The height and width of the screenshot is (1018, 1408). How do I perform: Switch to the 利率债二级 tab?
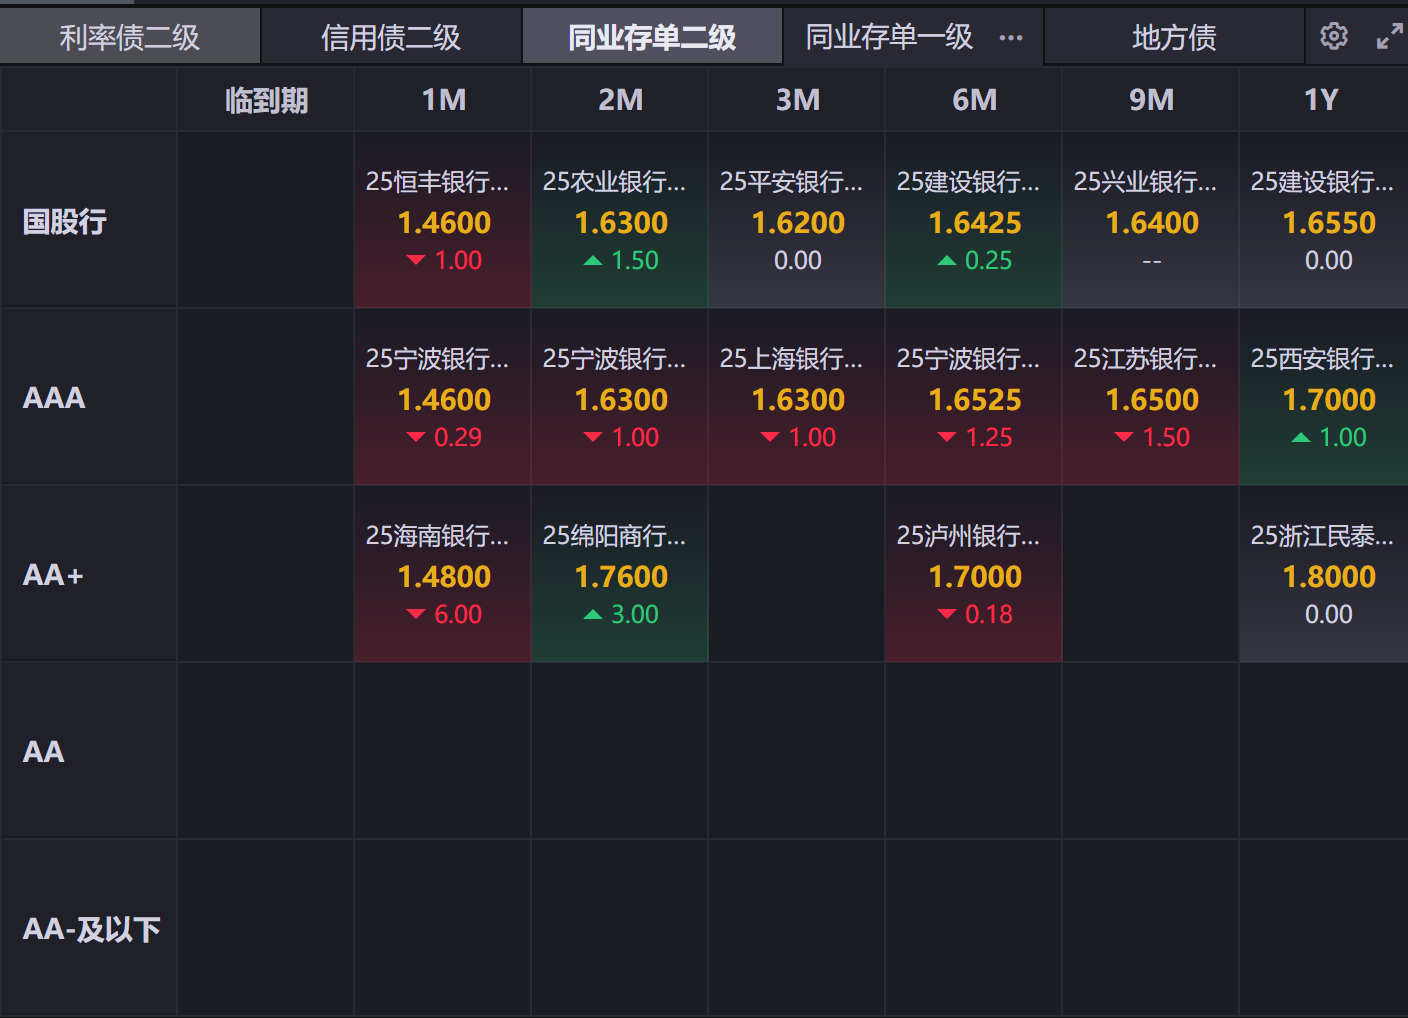pos(130,38)
